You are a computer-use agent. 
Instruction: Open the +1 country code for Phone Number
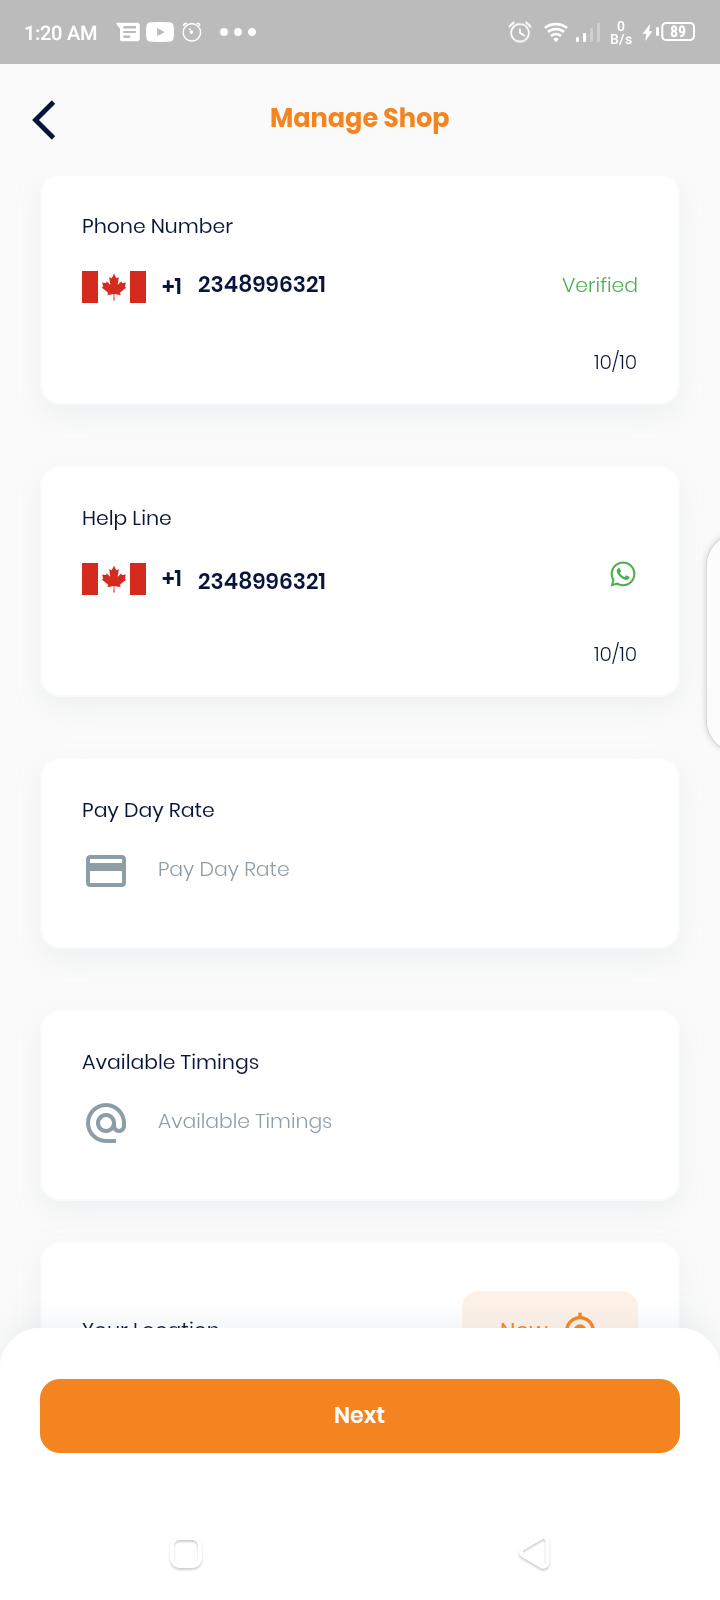point(172,286)
